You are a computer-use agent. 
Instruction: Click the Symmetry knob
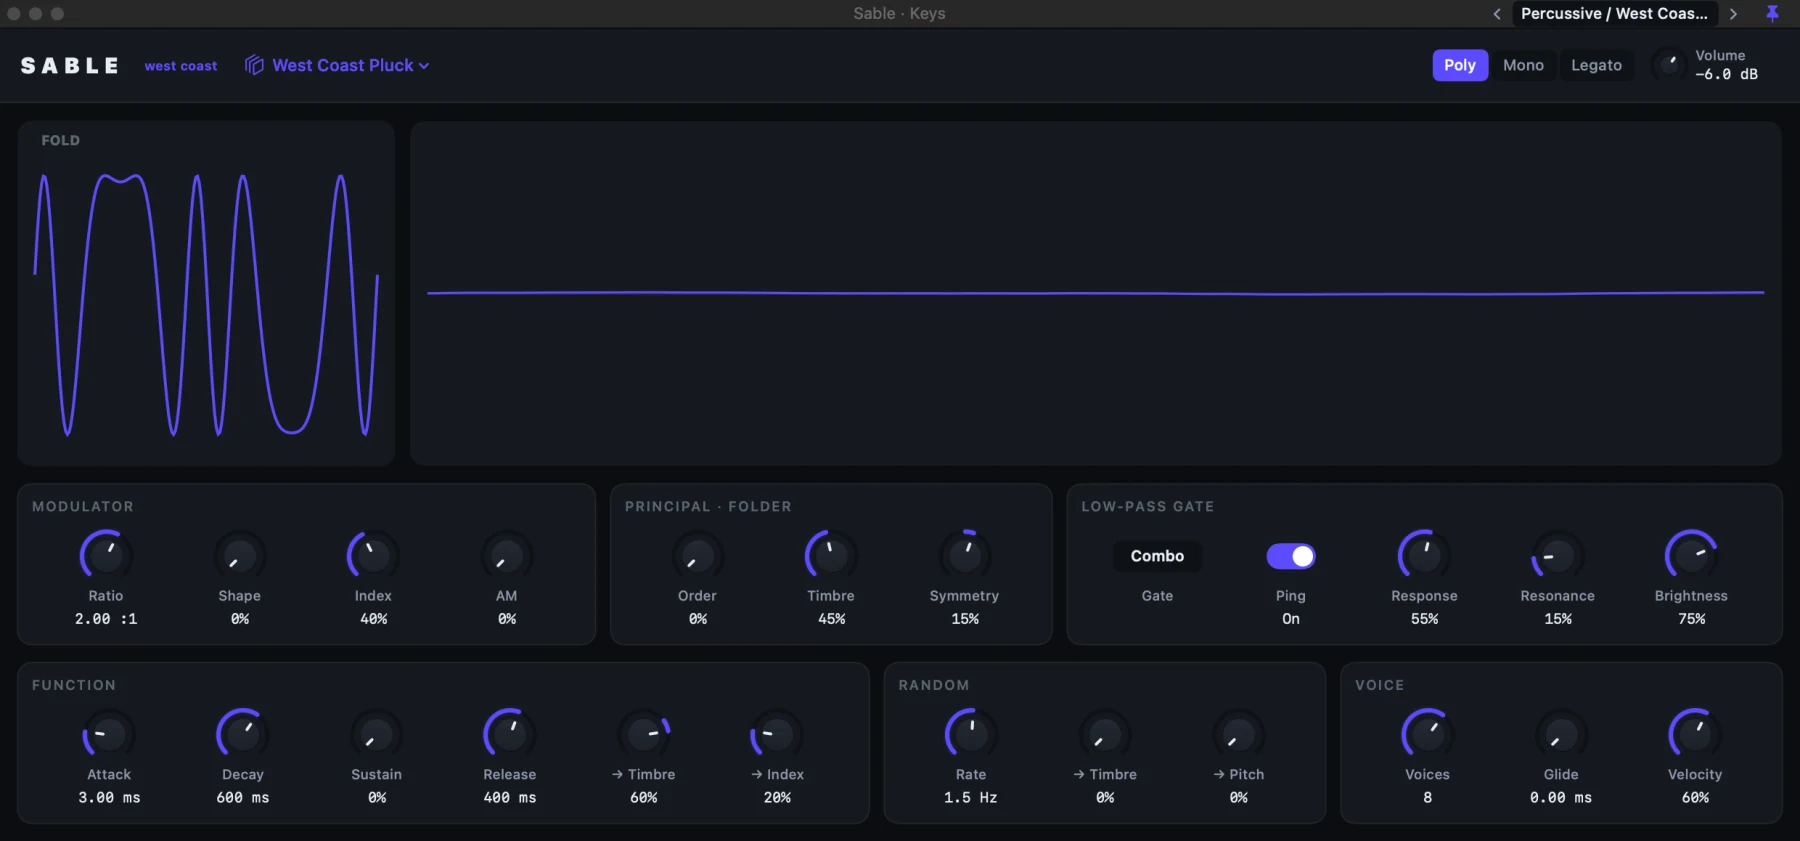click(965, 555)
